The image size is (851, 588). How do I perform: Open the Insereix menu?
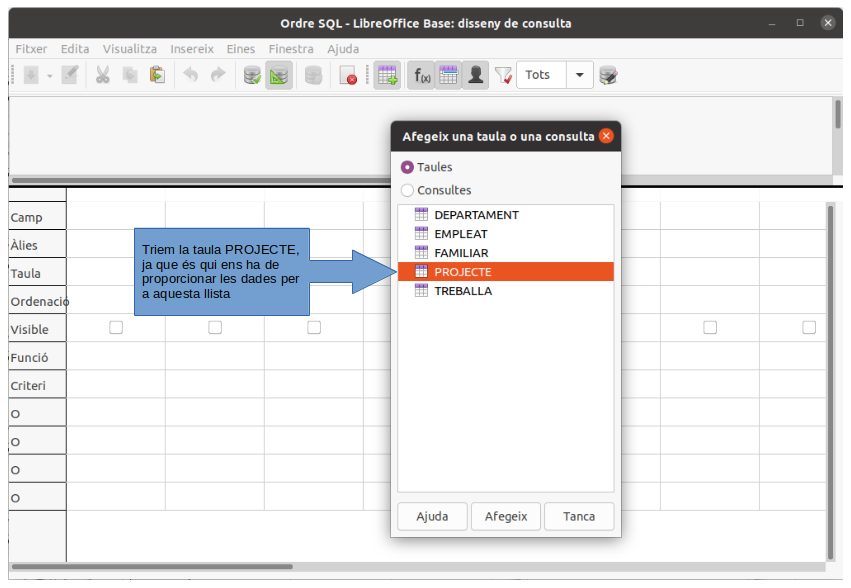pos(192,49)
